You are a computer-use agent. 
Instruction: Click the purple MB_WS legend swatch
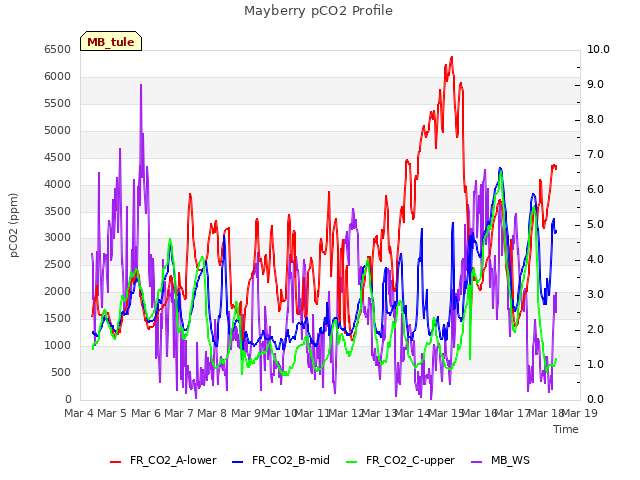point(477,462)
